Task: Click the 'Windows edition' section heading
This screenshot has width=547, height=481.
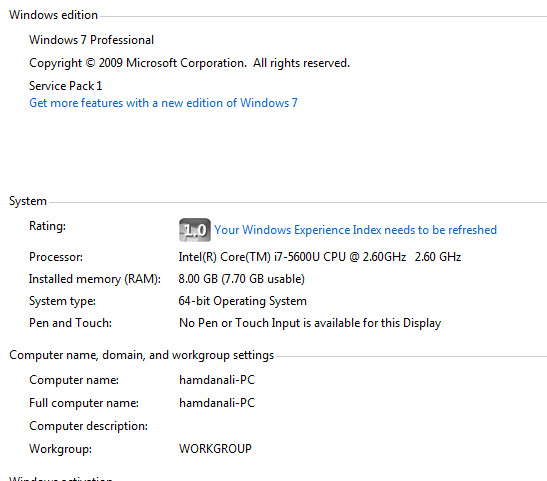Action: (x=53, y=15)
